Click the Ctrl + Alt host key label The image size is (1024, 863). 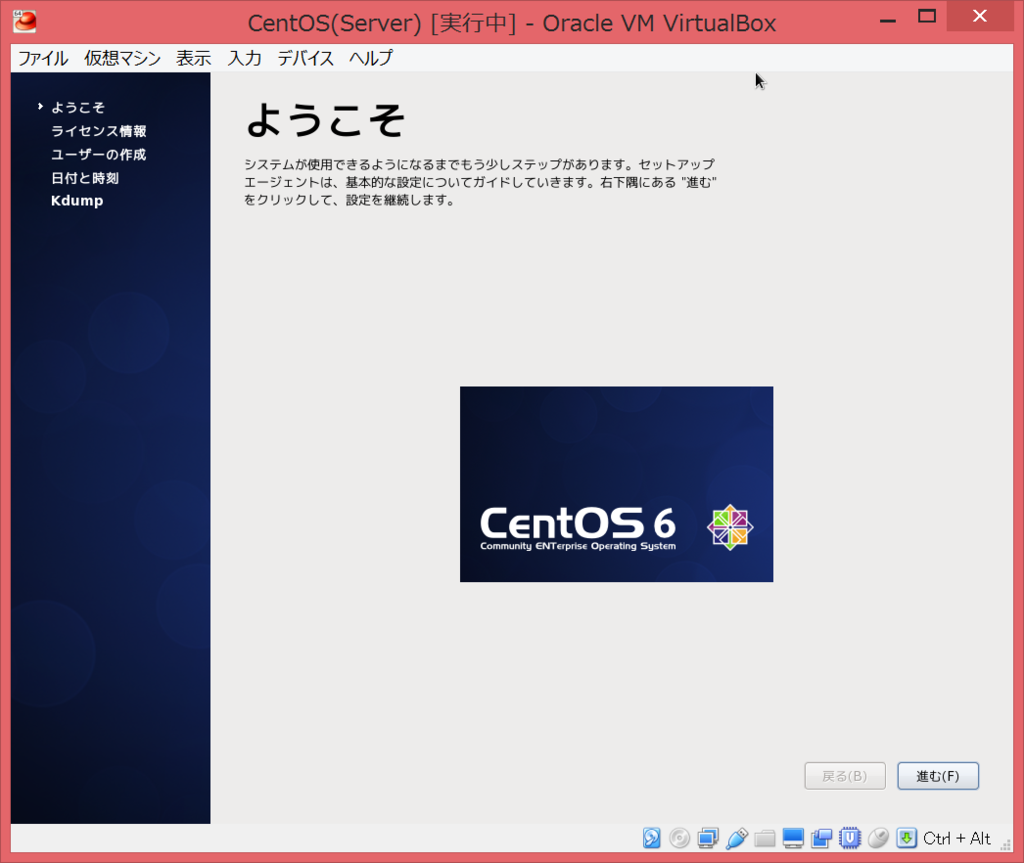(957, 838)
